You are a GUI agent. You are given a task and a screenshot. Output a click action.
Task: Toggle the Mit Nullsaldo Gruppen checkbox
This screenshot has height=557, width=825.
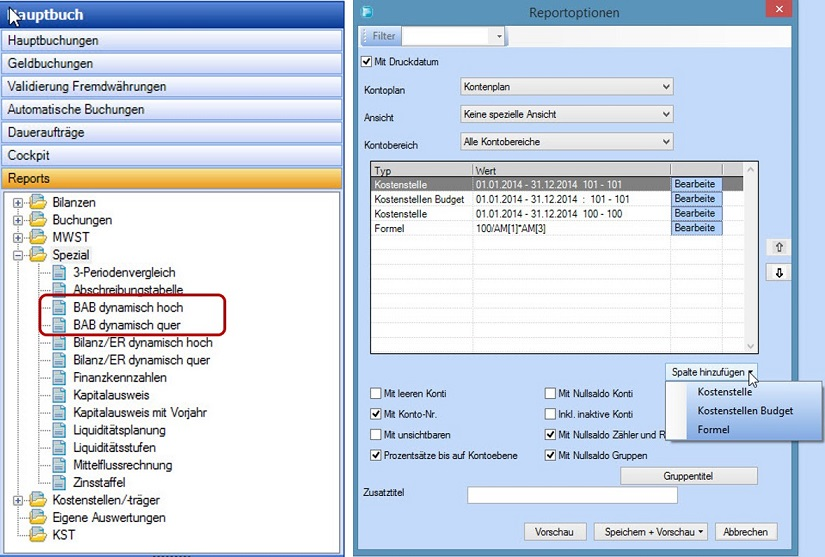(x=551, y=455)
